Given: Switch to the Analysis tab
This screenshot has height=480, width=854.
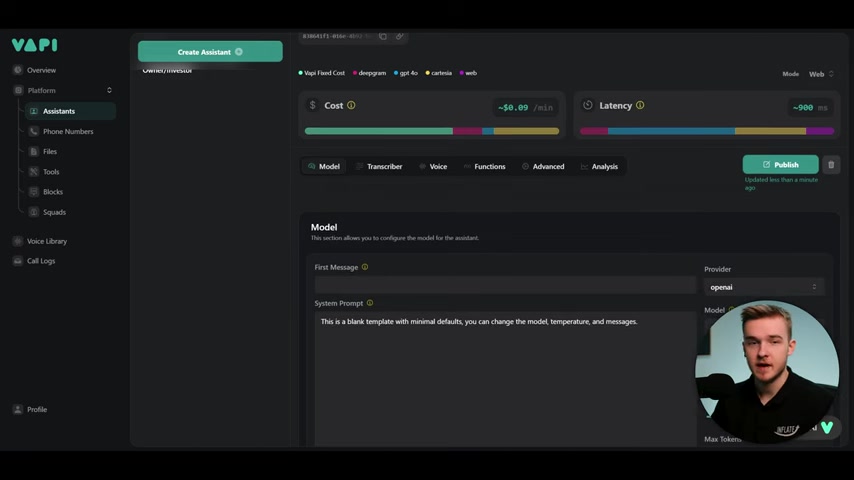Looking at the screenshot, I should (600, 166).
